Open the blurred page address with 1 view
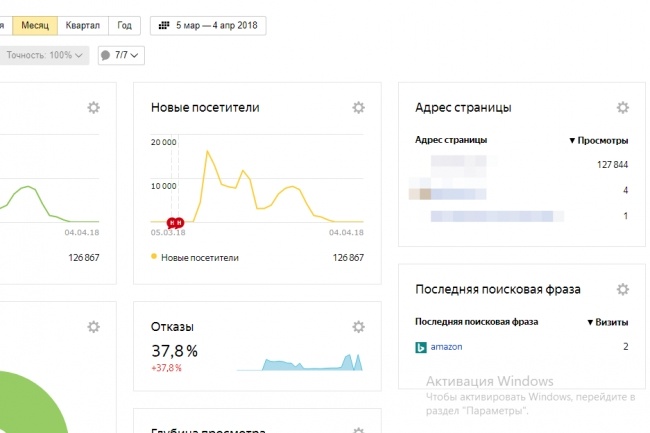 [497, 216]
